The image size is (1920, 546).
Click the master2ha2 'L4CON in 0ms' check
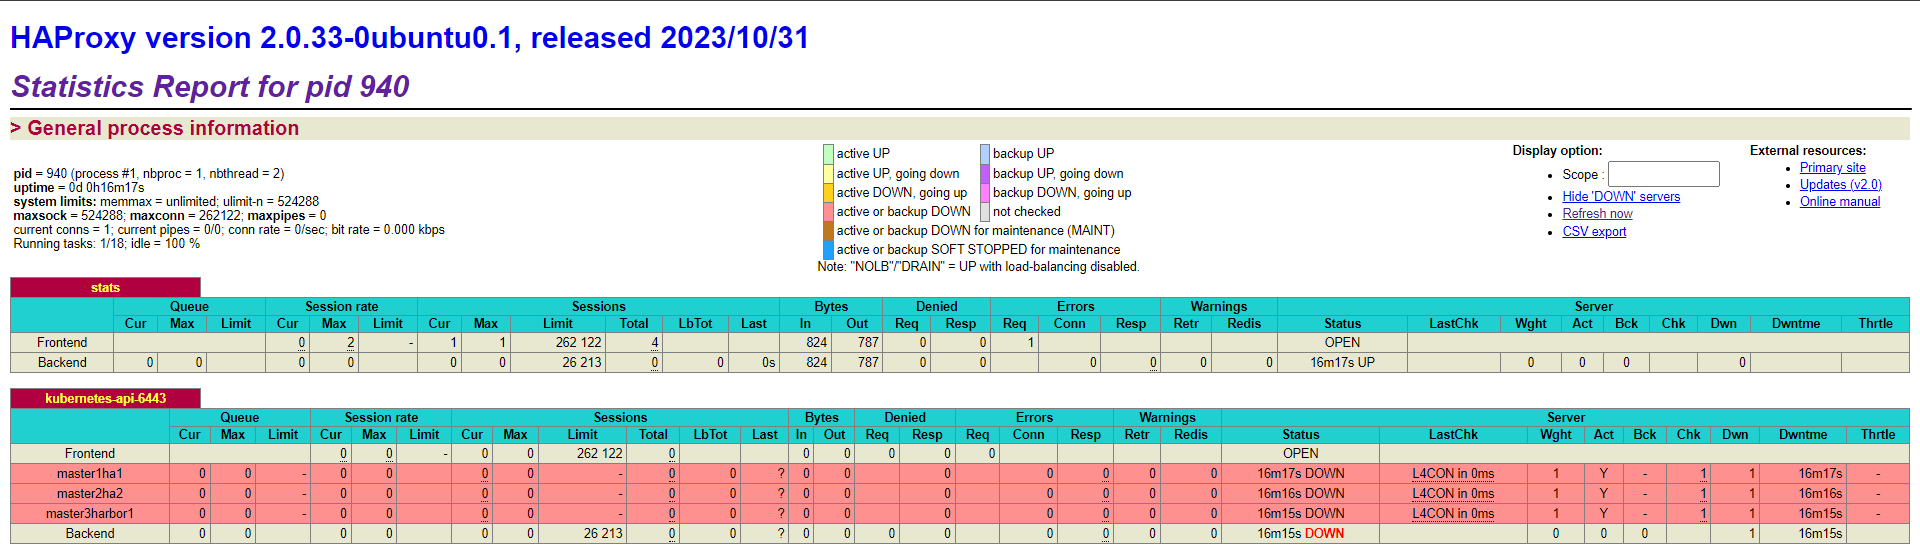pyautogui.click(x=1453, y=494)
